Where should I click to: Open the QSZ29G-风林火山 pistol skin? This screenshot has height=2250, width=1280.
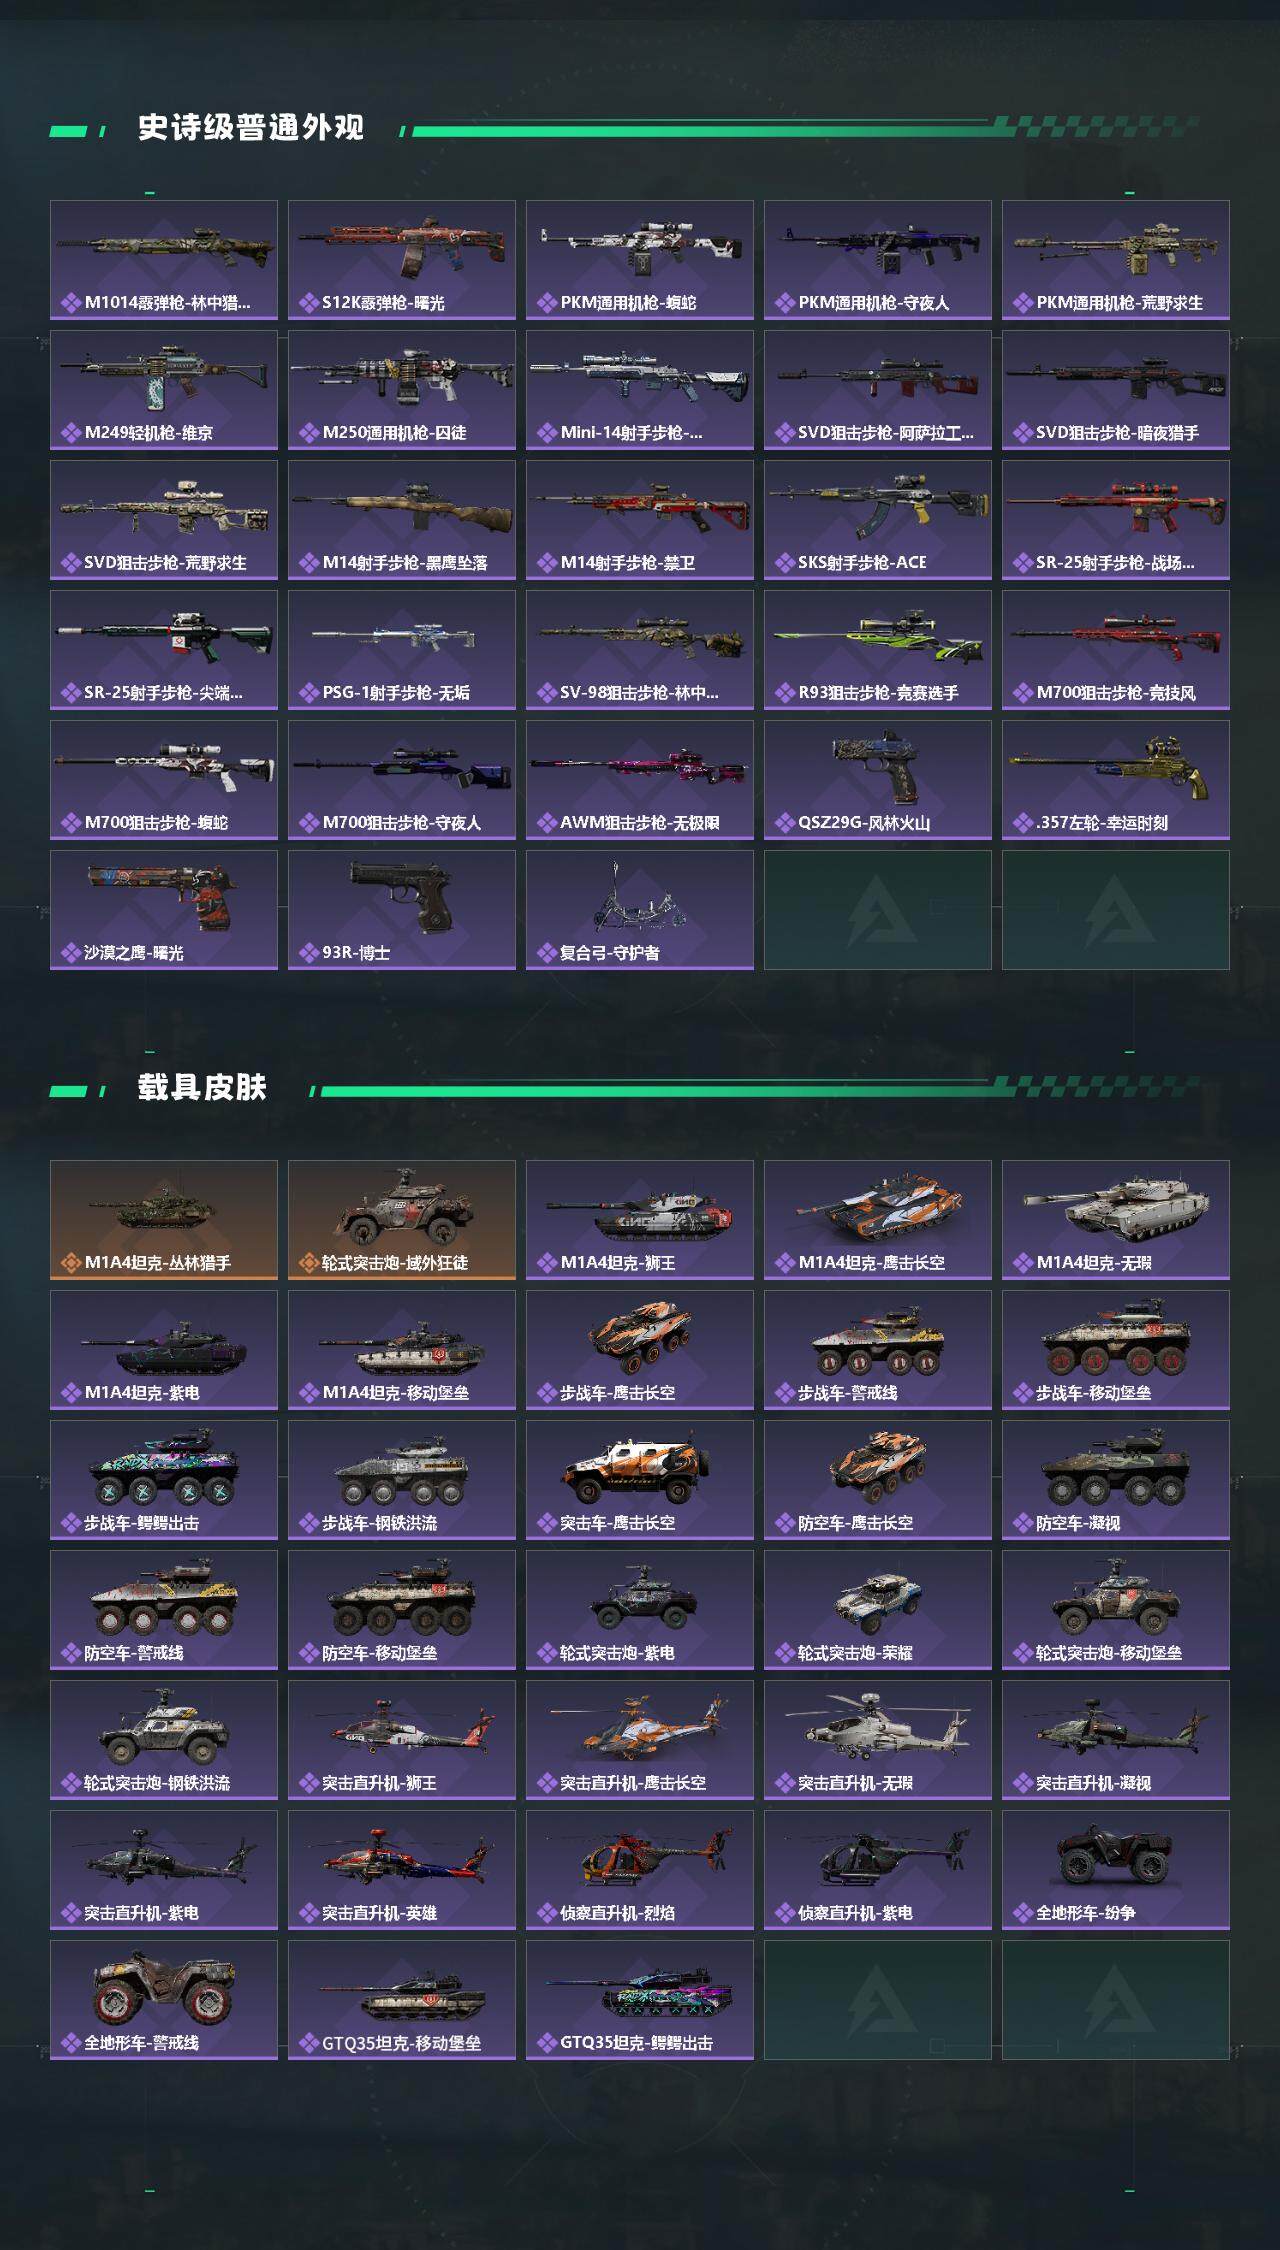pyautogui.click(x=878, y=780)
